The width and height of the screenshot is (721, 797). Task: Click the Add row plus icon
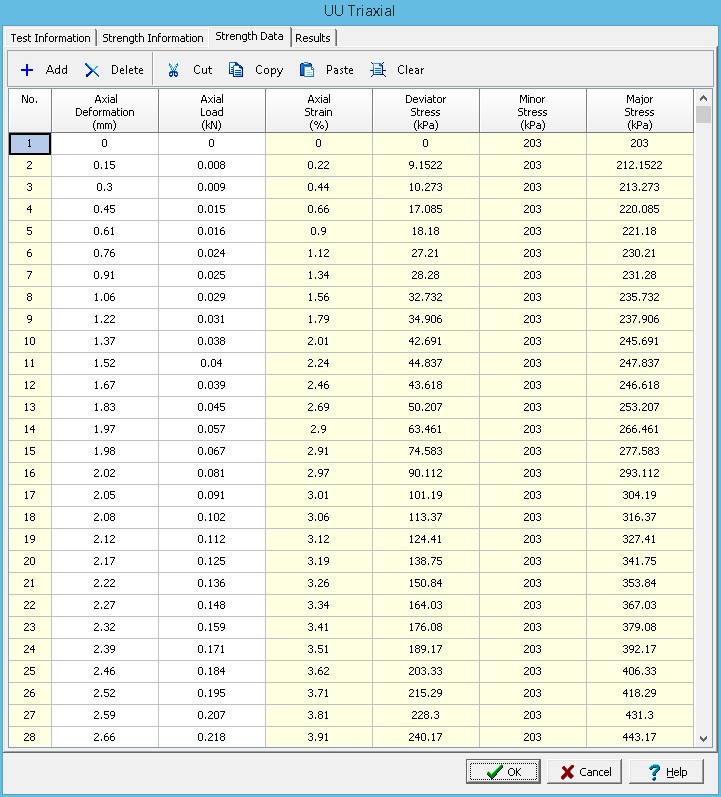tap(27, 70)
